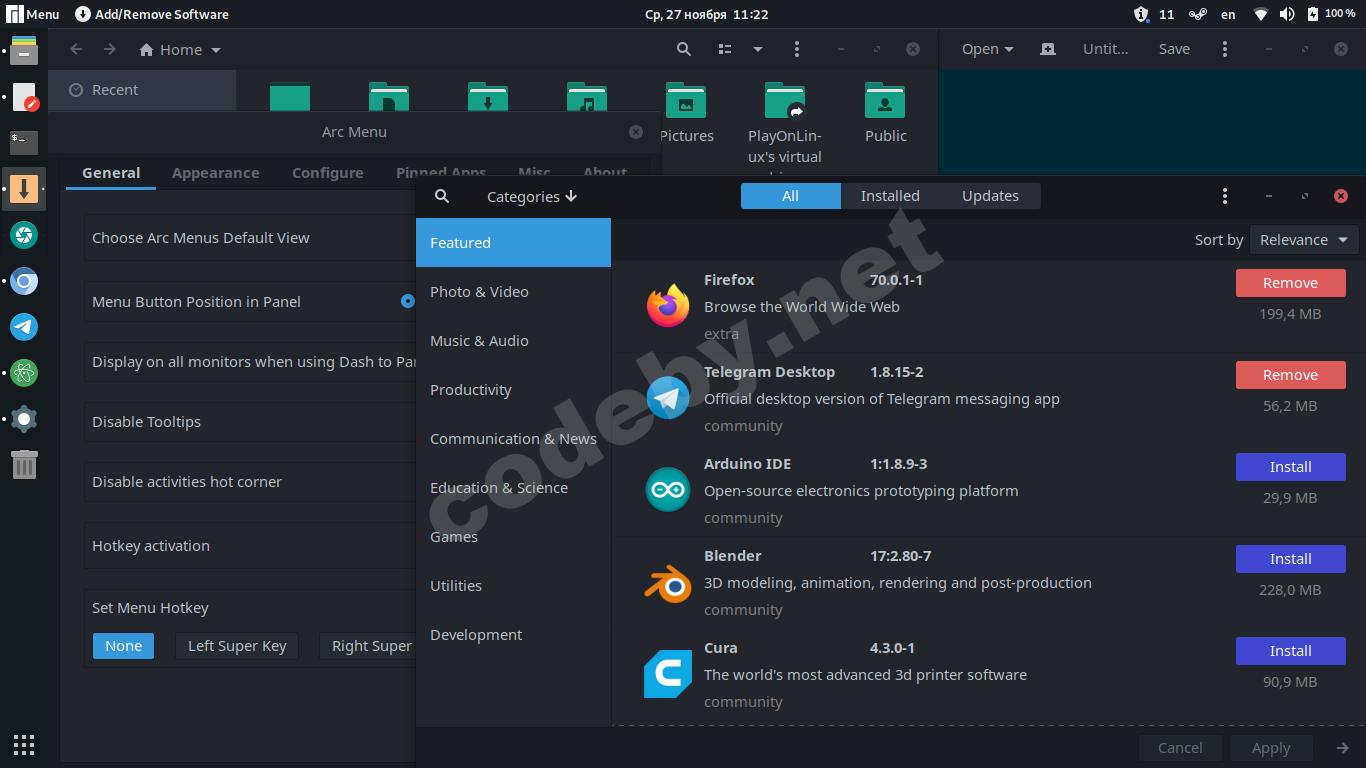Open the Terminal from the dock
Image resolution: width=1366 pixels, height=768 pixels.
[24, 142]
